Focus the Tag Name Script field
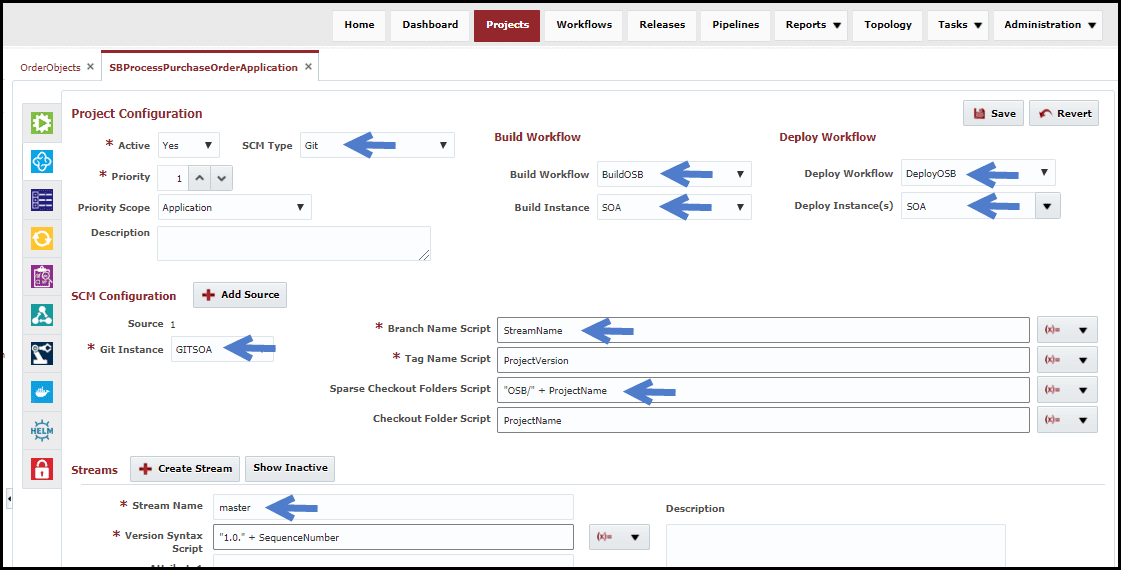 (763, 360)
